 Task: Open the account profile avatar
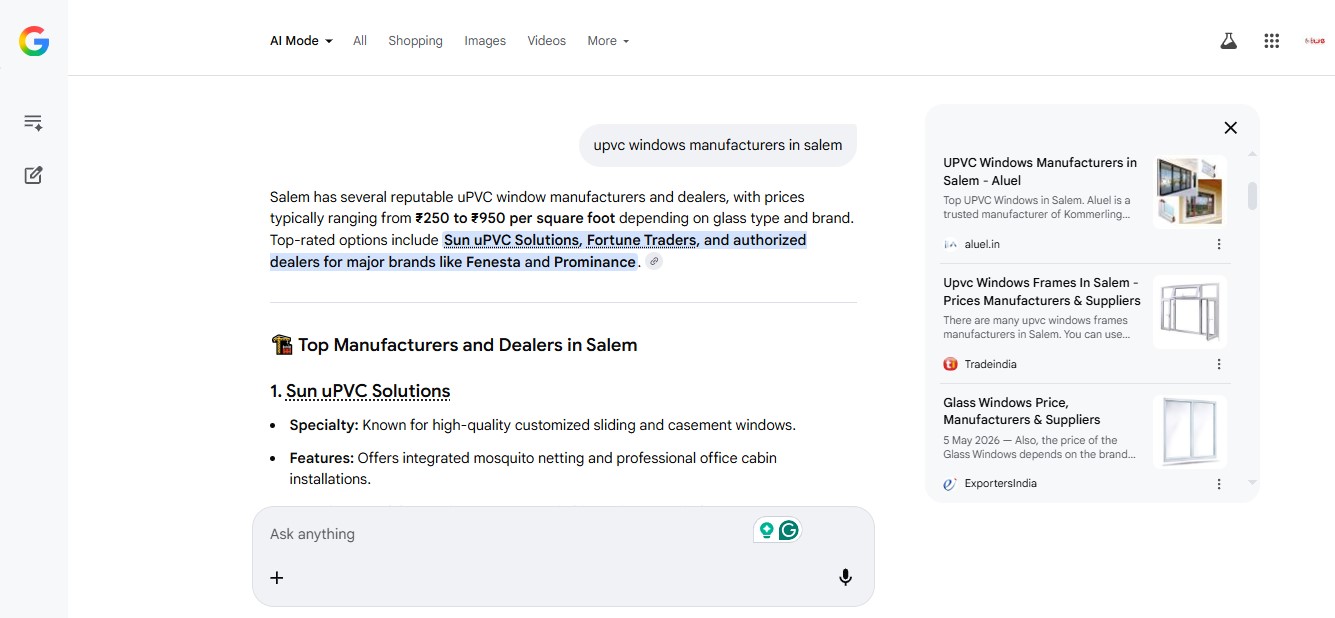point(1314,41)
